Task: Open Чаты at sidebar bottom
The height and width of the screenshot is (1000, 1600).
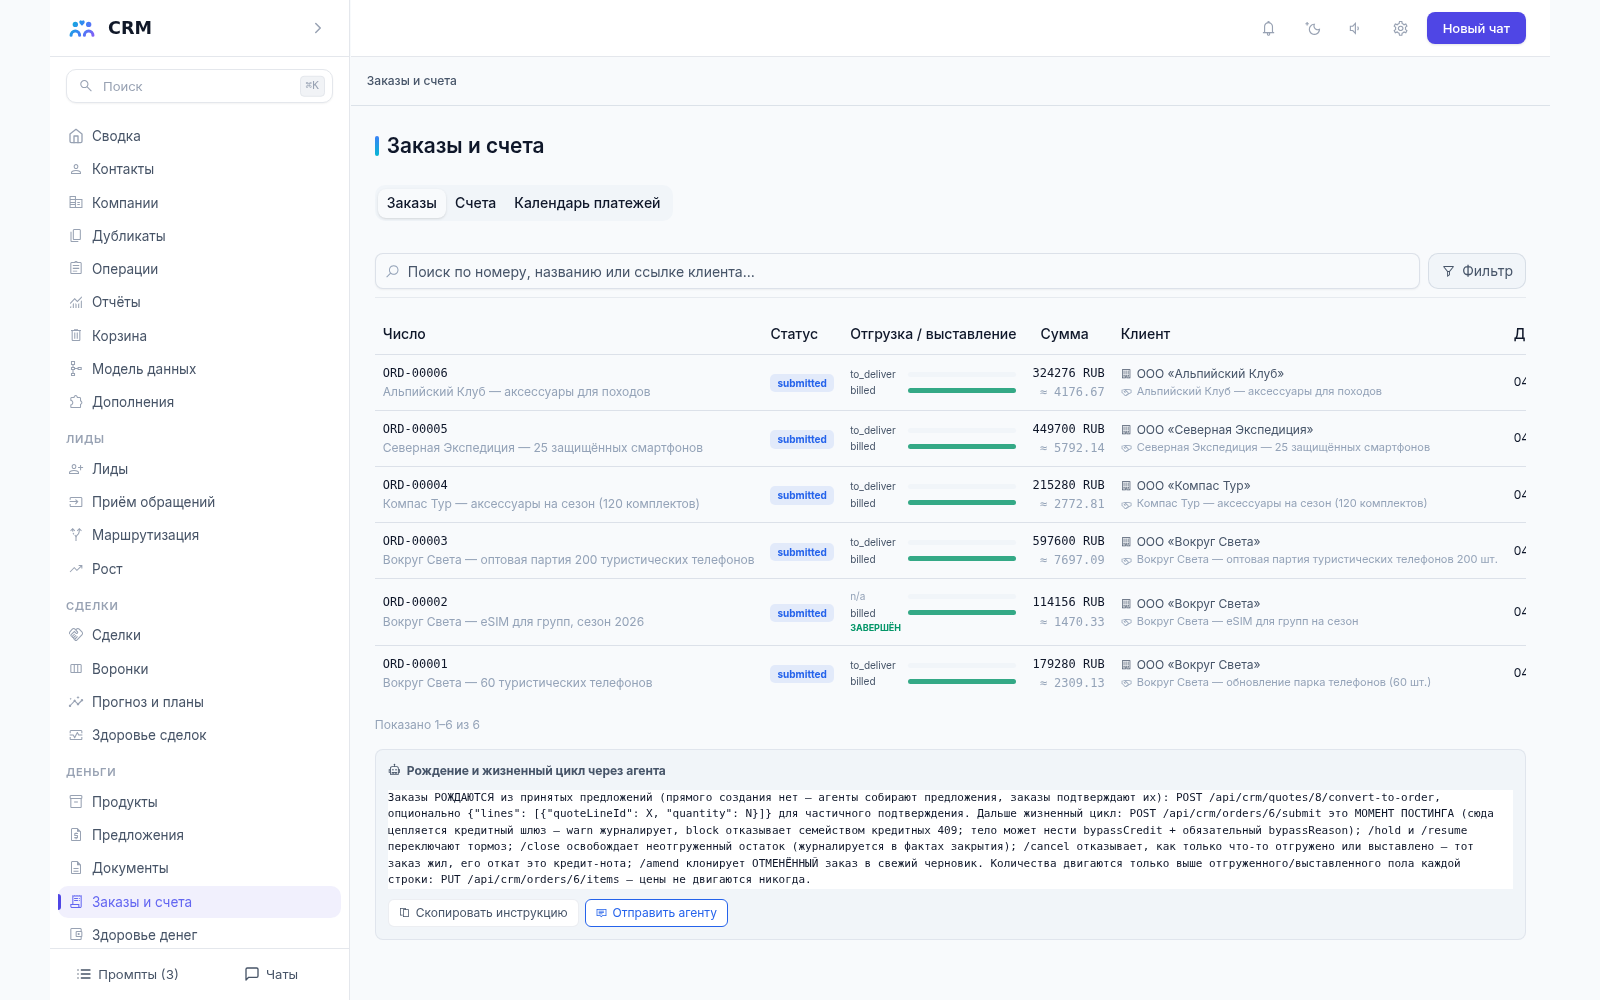Action: tap(271, 974)
